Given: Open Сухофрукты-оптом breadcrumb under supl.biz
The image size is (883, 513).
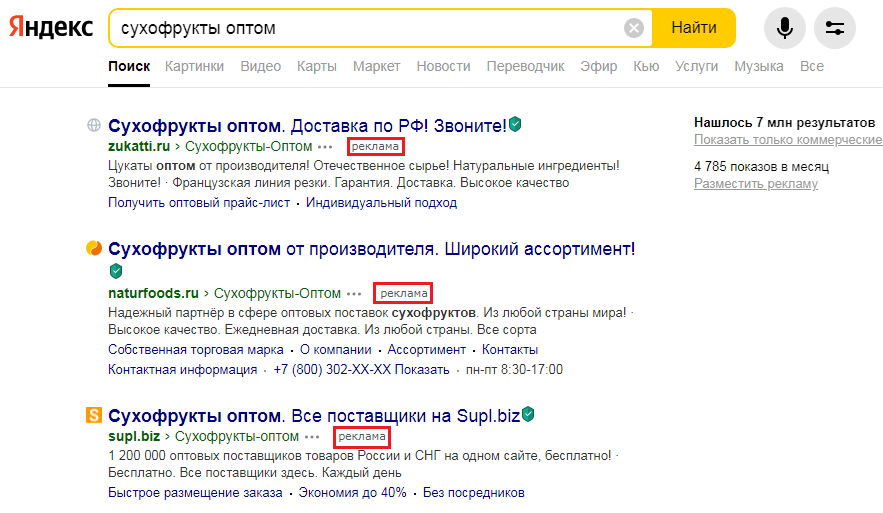Looking at the screenshot, I should (x=237, y=436).
